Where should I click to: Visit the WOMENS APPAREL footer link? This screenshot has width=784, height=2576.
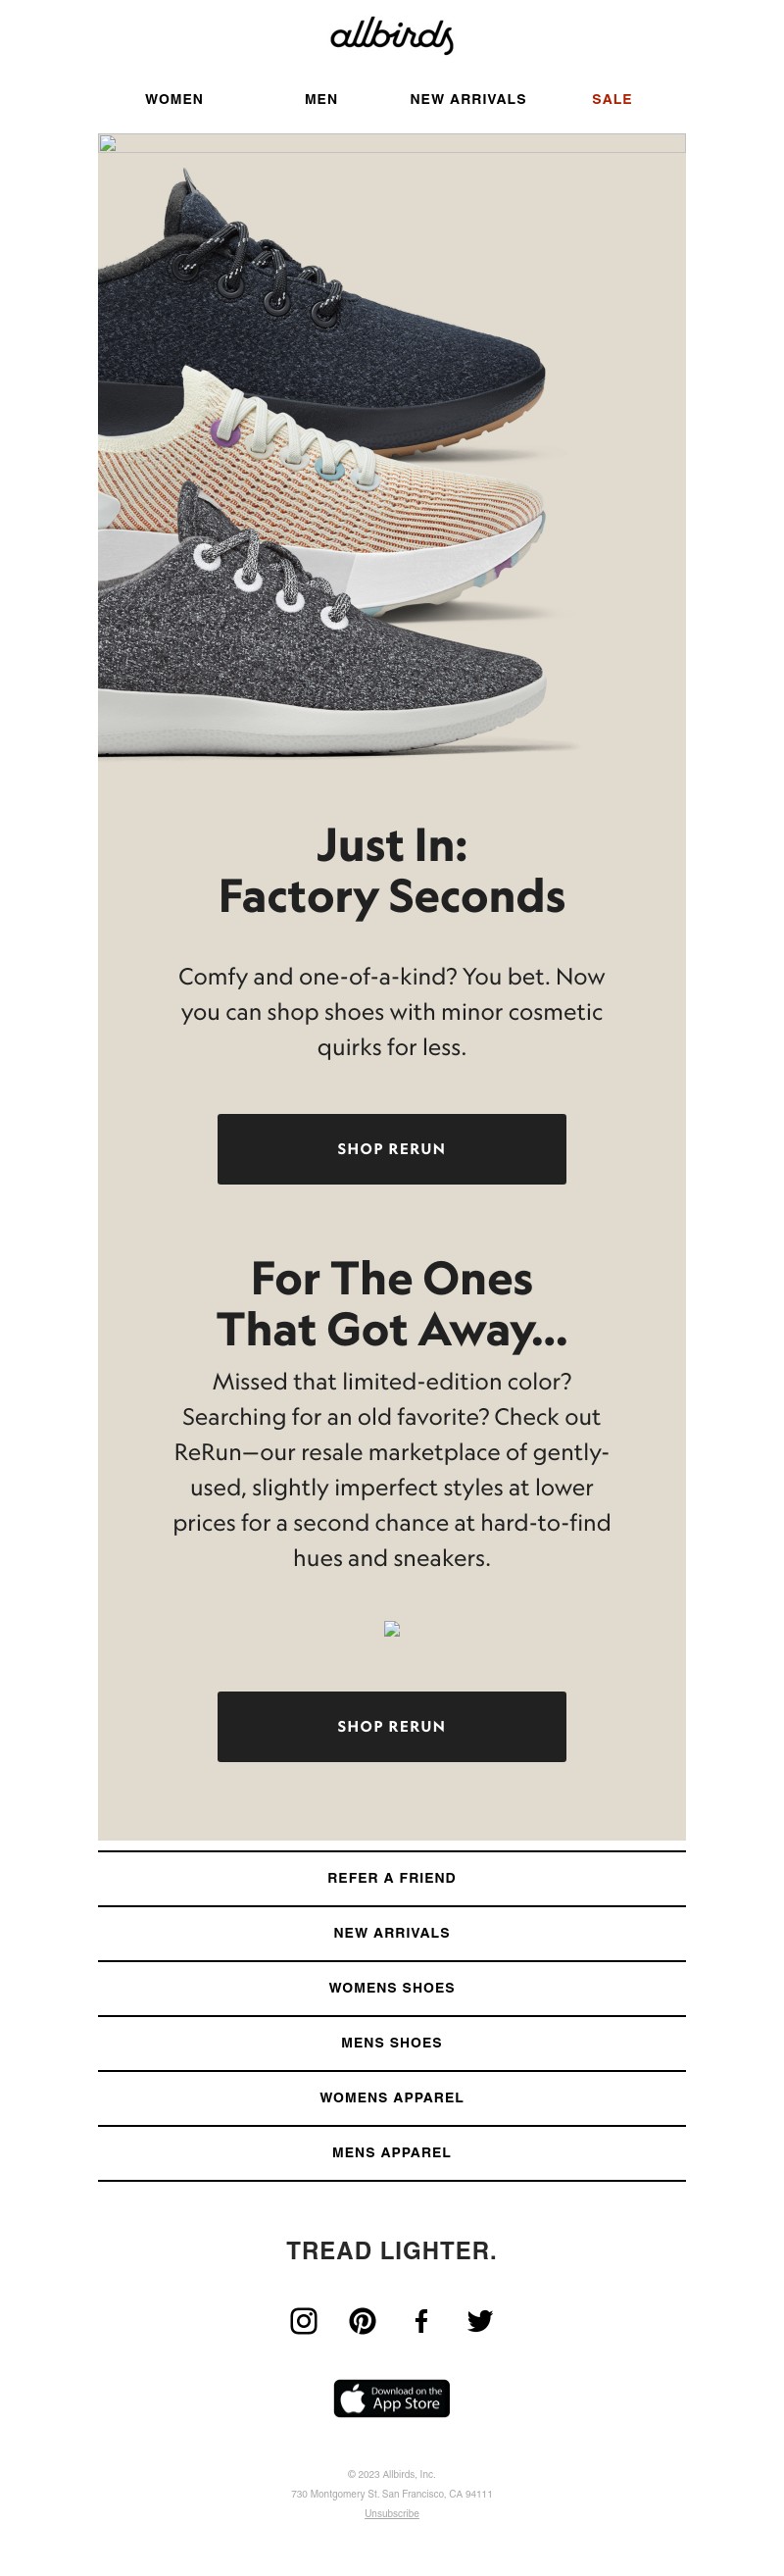[x=392, y=2098]
